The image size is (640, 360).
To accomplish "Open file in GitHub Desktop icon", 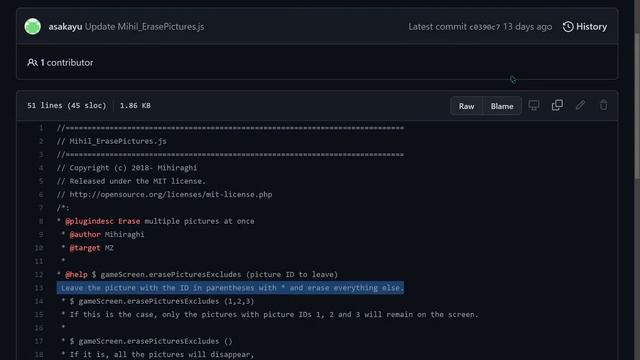I will [534, 105].
